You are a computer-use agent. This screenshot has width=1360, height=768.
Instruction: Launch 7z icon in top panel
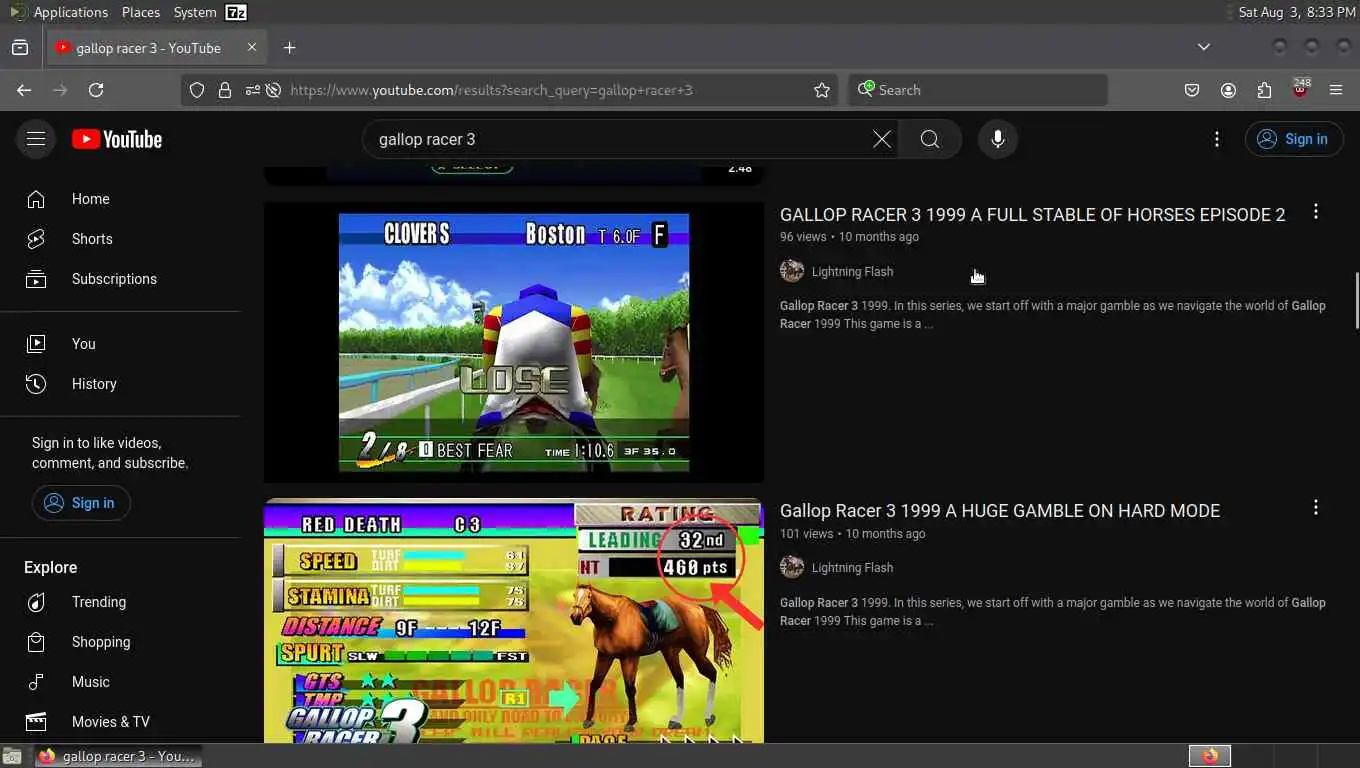click(236, 12)
